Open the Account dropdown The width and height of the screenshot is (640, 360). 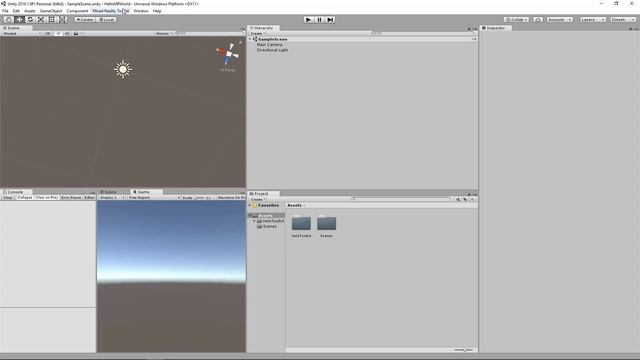point(560,20)
